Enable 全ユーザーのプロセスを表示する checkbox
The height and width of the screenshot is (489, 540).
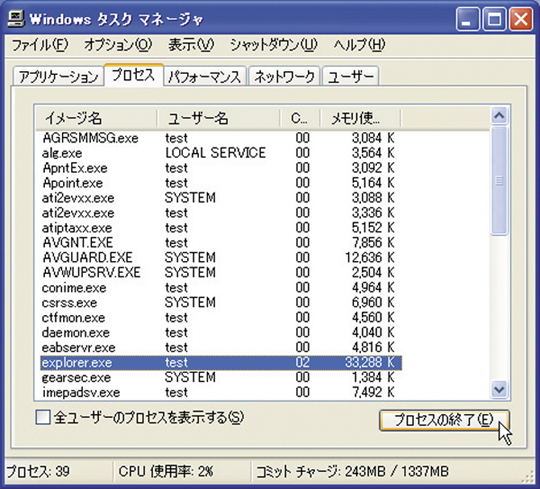click(x=43, y=418)
